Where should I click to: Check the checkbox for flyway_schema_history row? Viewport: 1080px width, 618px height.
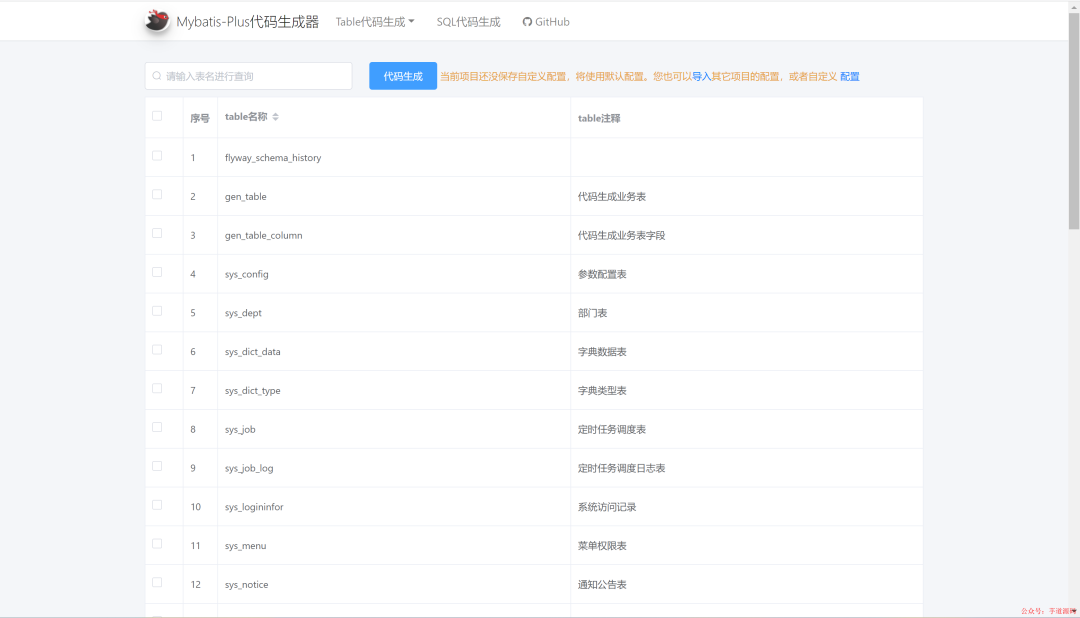(x=156, y=157)
